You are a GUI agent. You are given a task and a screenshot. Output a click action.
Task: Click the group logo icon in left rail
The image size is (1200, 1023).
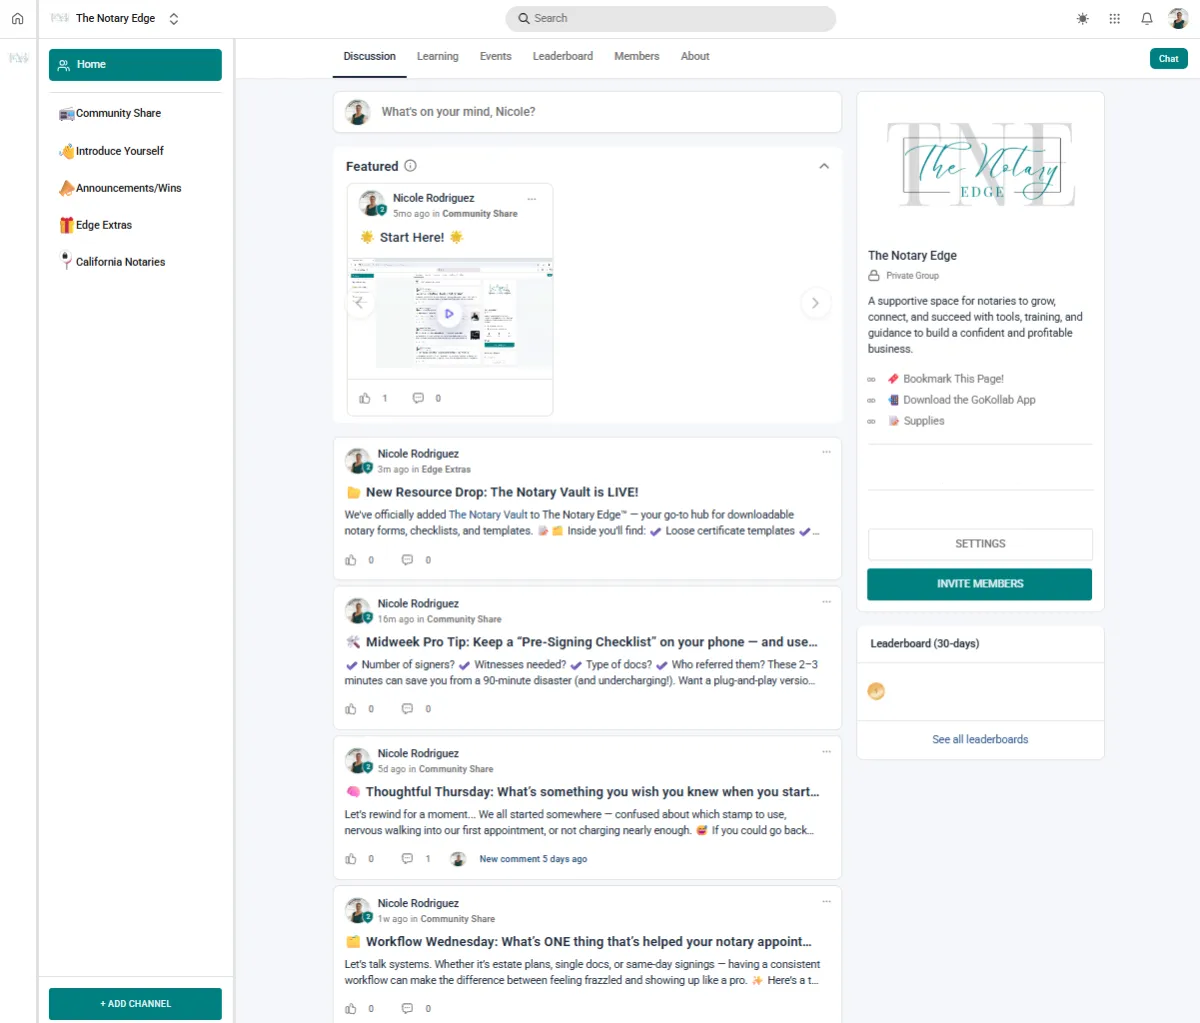click(x=19, y=58)
